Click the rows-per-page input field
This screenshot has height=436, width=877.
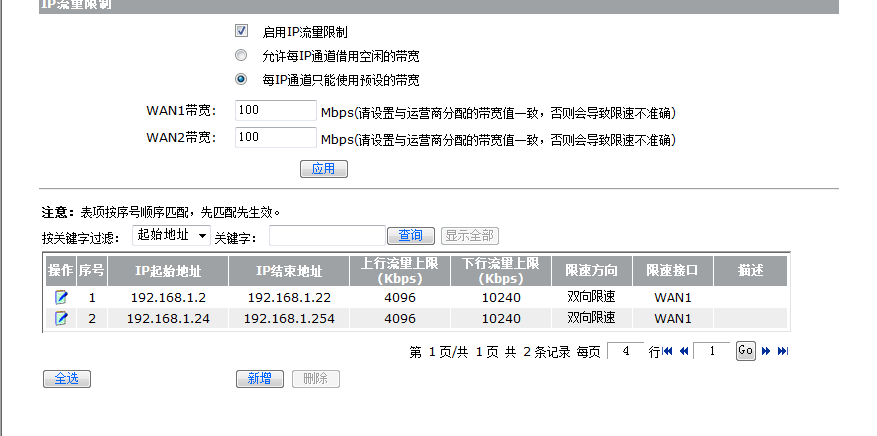click(625, 351)
